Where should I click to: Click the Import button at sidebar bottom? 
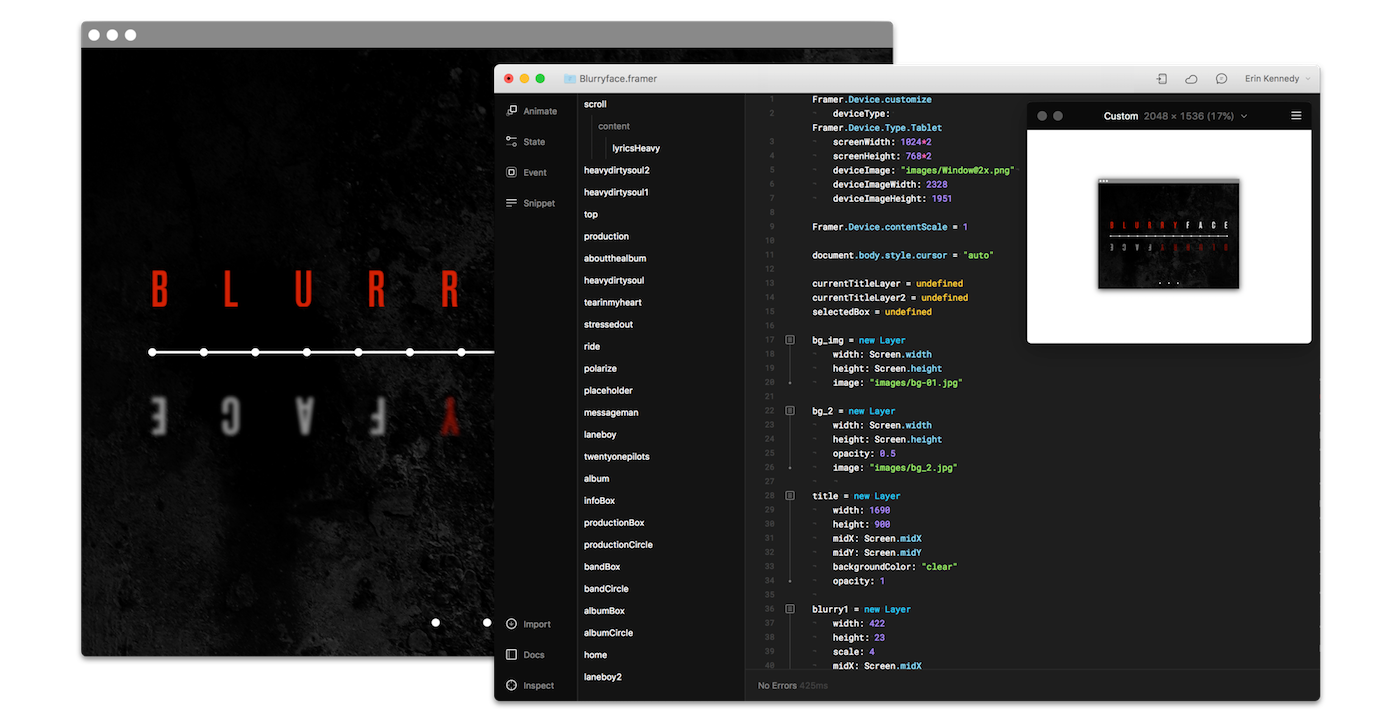coord(528,624)
